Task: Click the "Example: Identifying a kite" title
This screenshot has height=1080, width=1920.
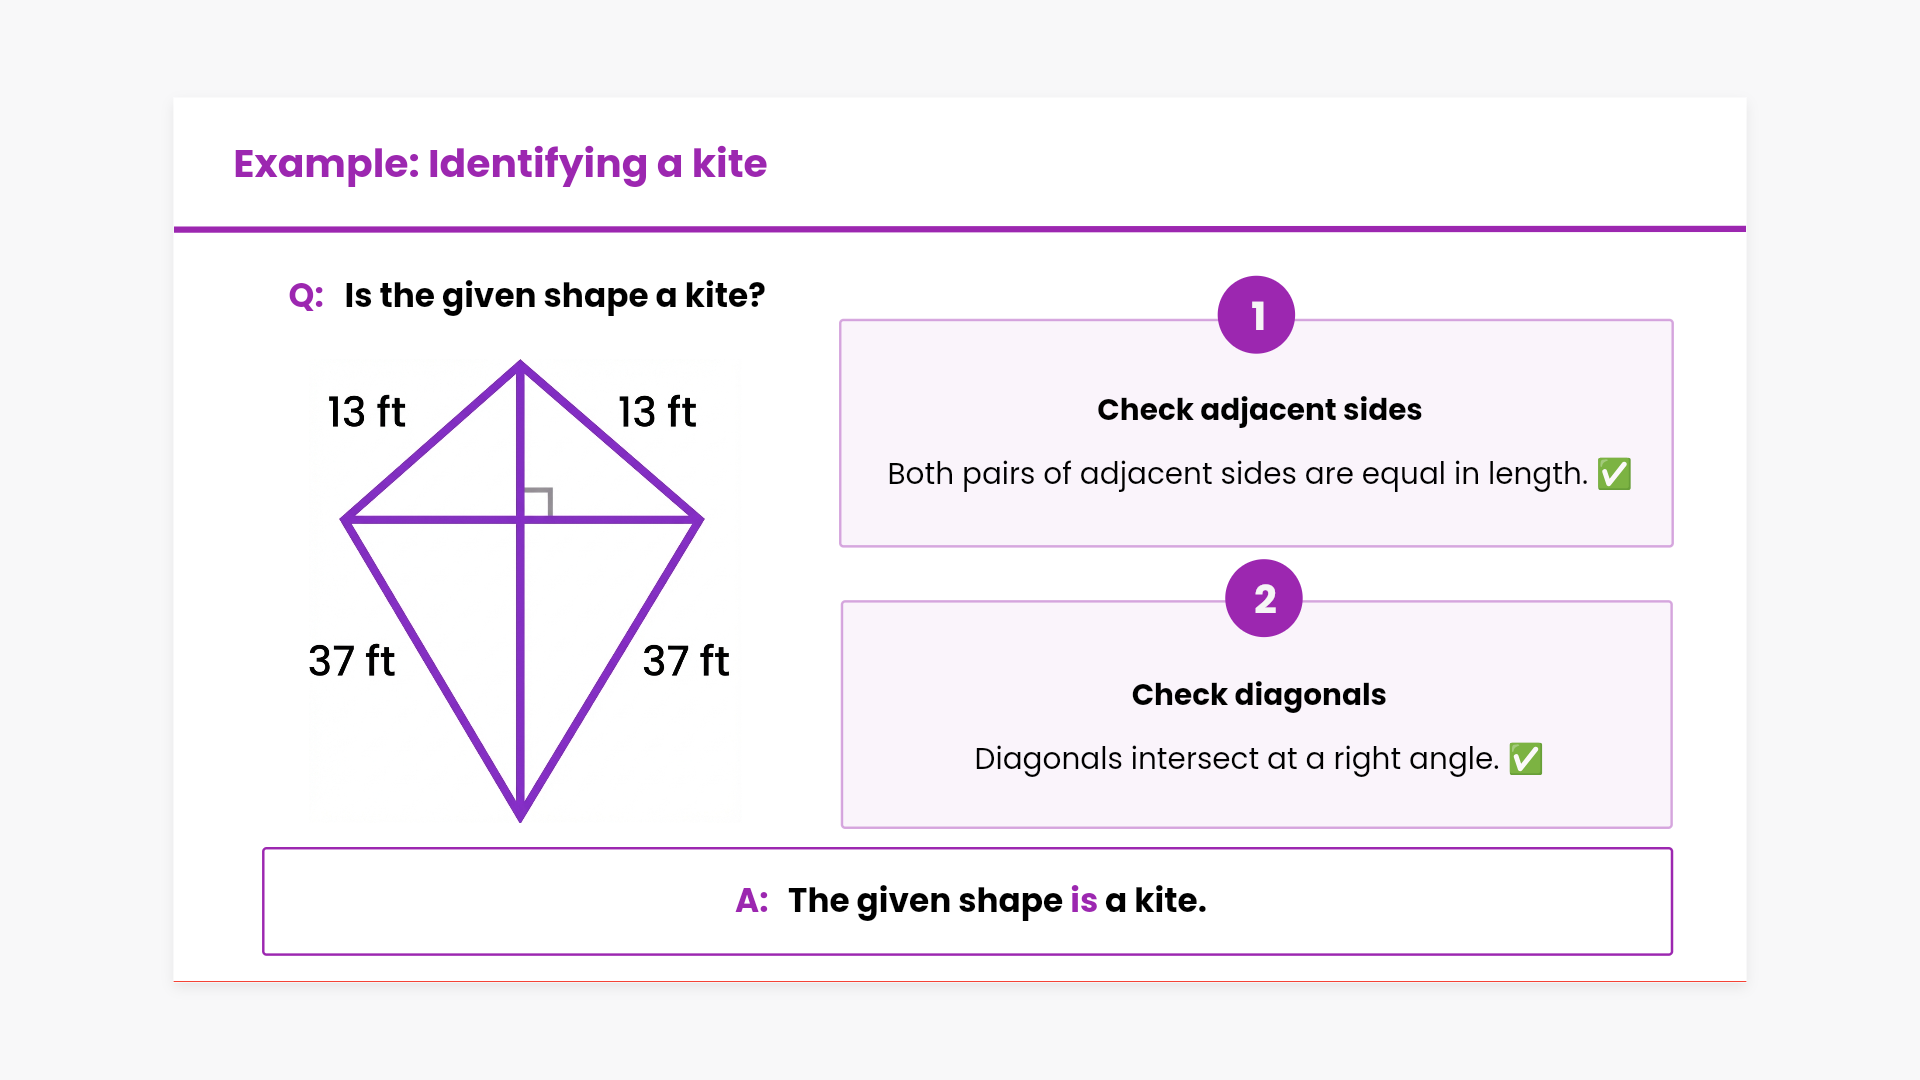Action: tap(500, 164)
